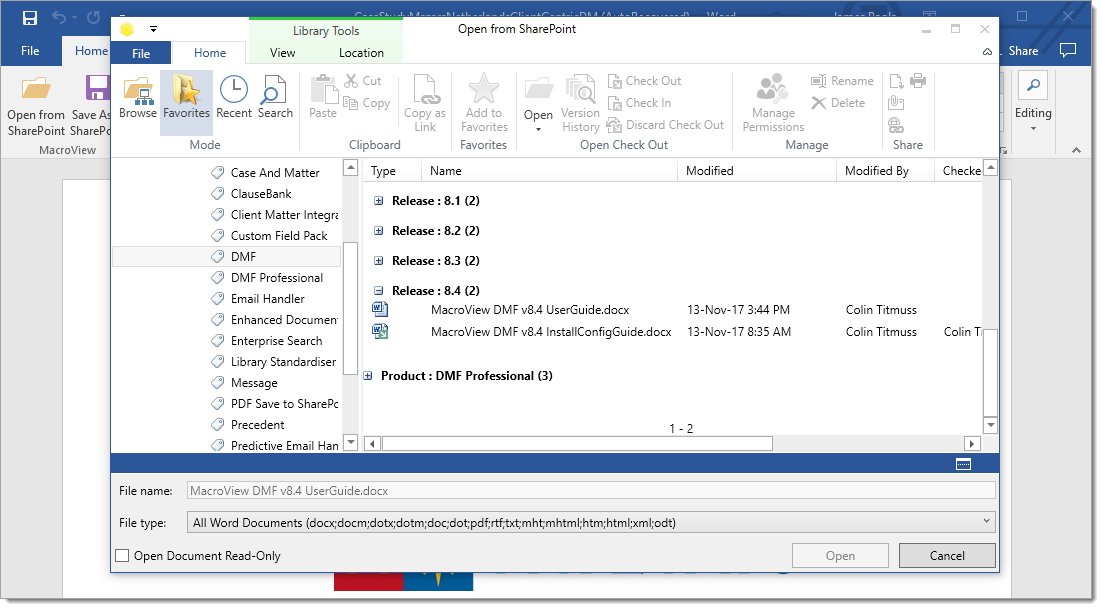The image size is (1102, 609).
Task: Click the paperclip attachment icon in Share group
Action: point(896,103)
